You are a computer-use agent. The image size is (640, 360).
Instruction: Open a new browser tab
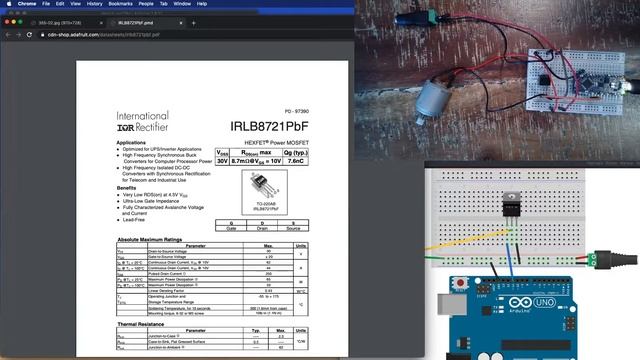pos(193,23)
